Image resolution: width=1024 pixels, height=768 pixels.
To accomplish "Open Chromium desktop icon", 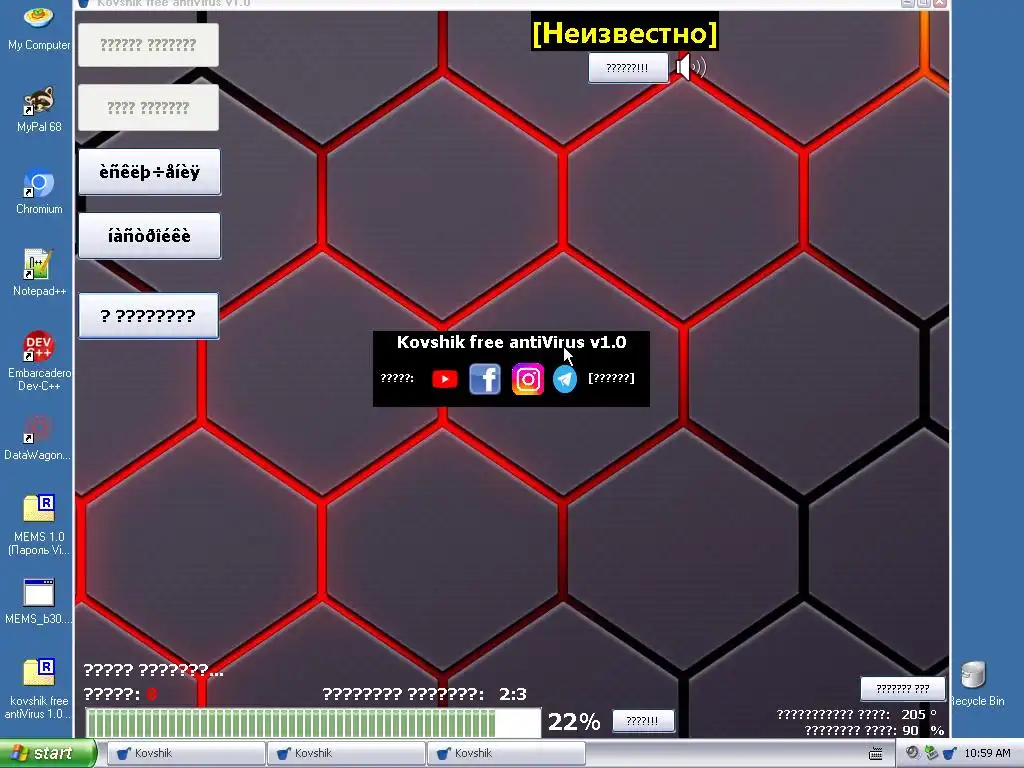I will (x=39, y=191).
